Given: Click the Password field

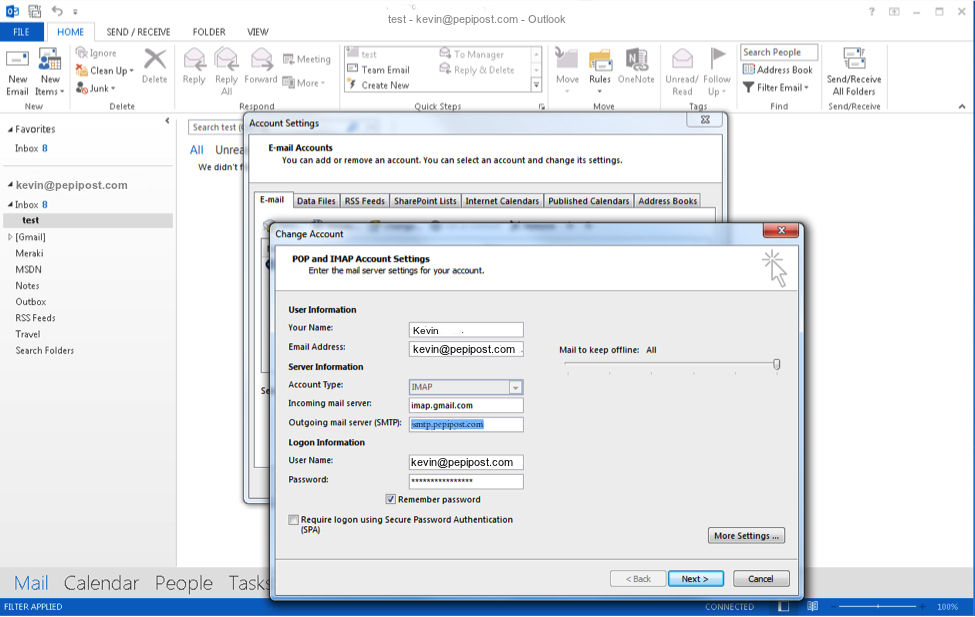Looking at the screenshot, I should pyautogui.click(x=466, y=481).
